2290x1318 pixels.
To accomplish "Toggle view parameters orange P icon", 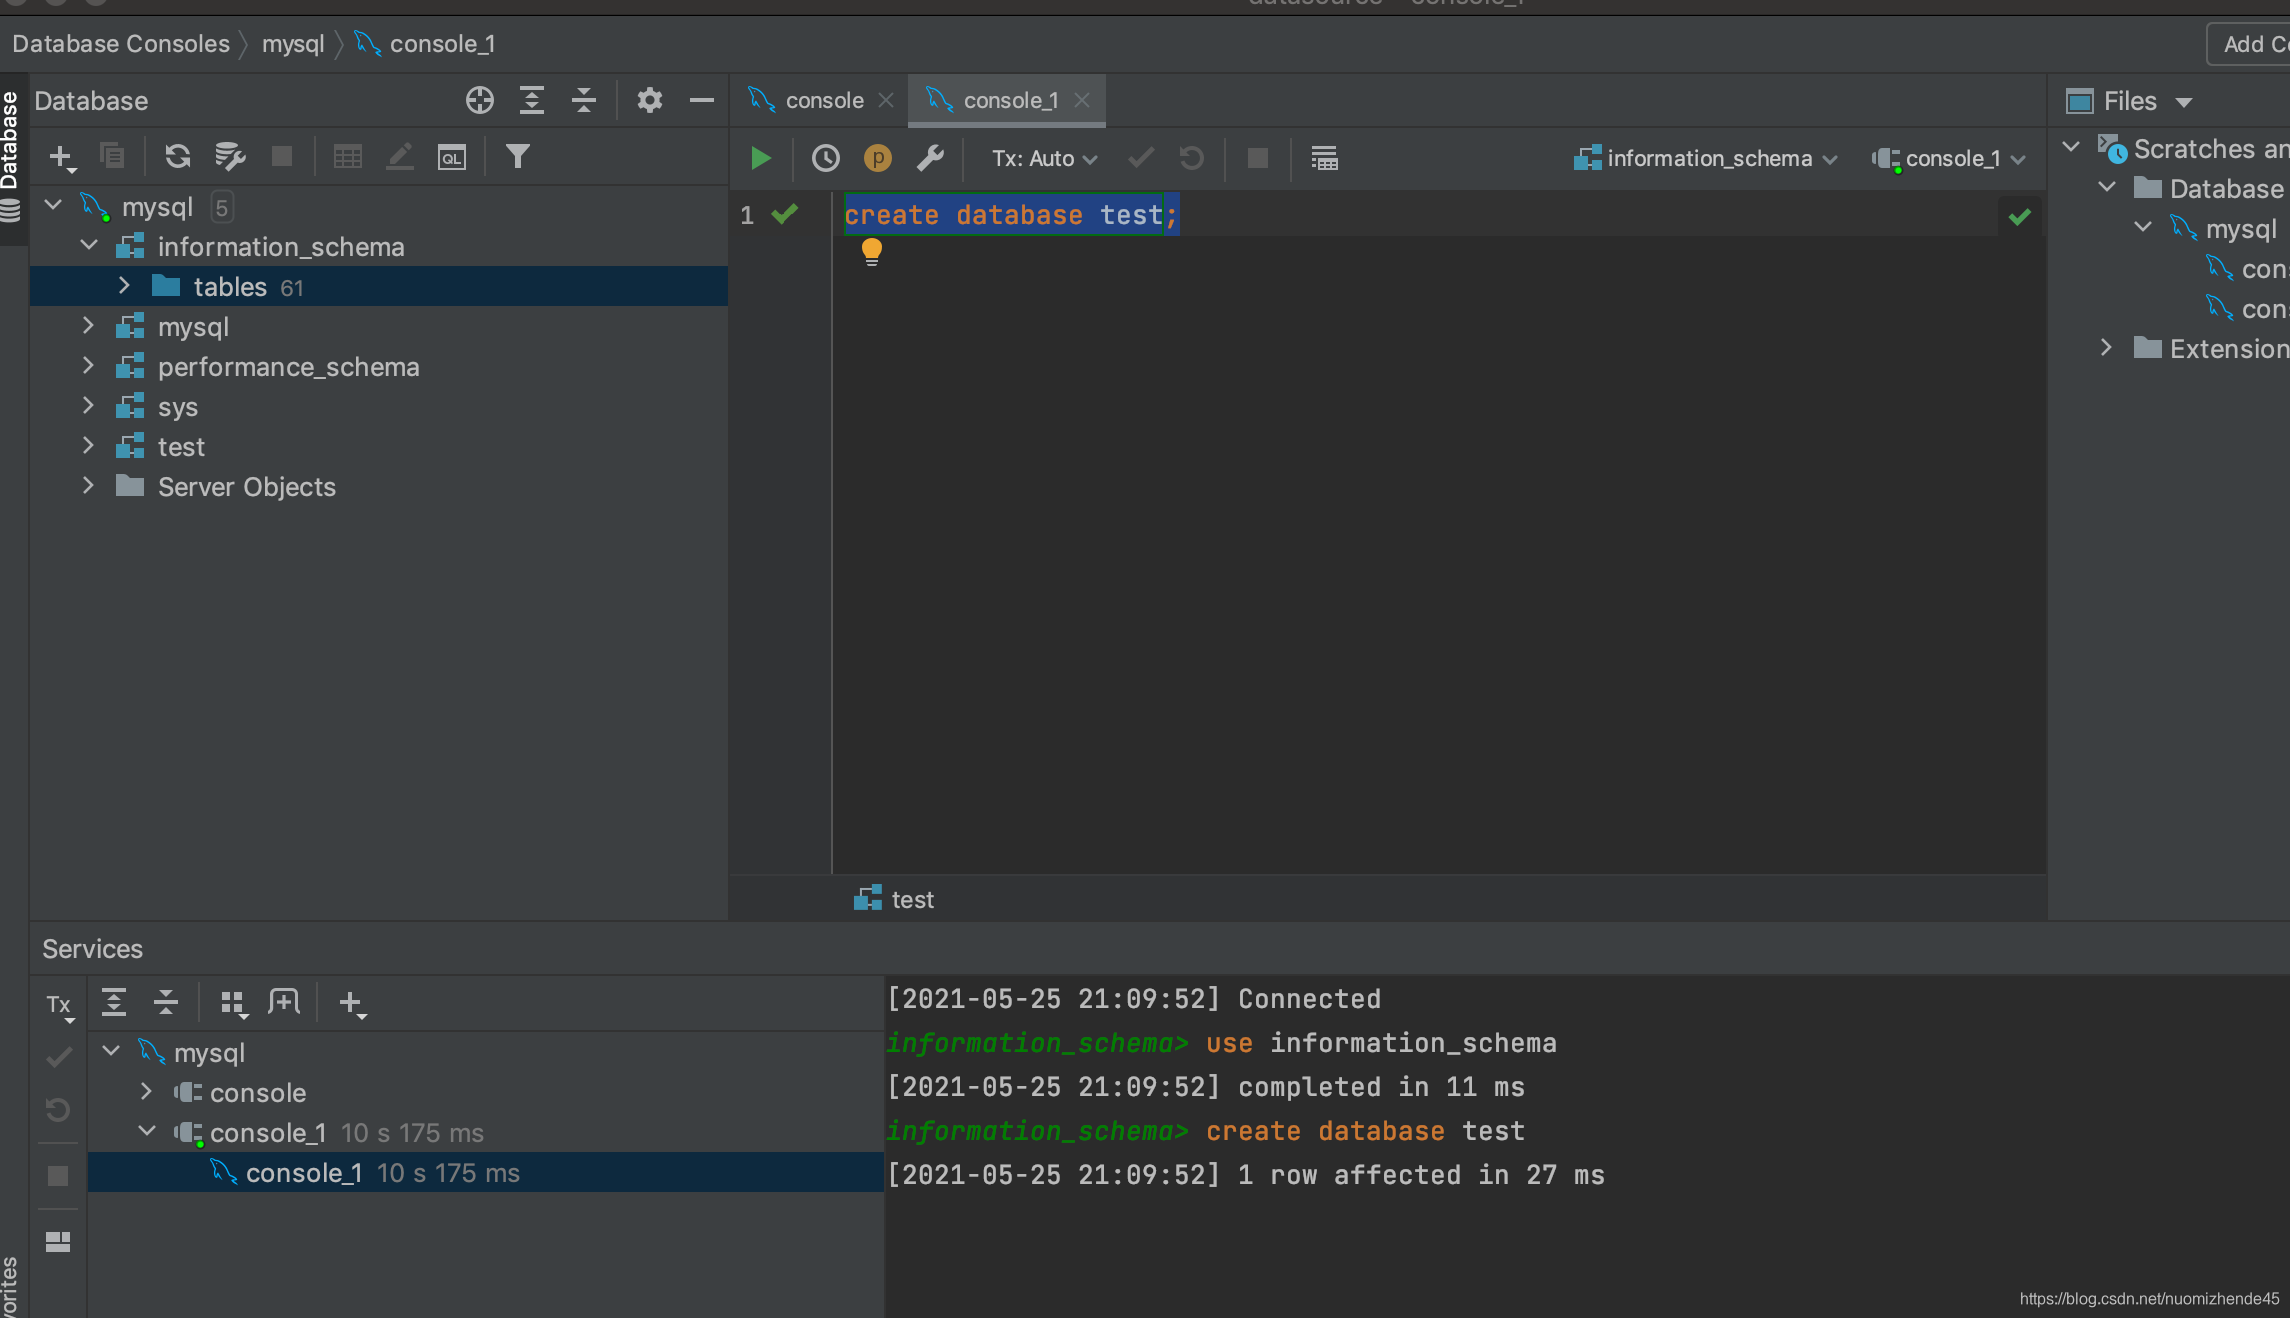I will pyautogui.click(x=877, y=158).
